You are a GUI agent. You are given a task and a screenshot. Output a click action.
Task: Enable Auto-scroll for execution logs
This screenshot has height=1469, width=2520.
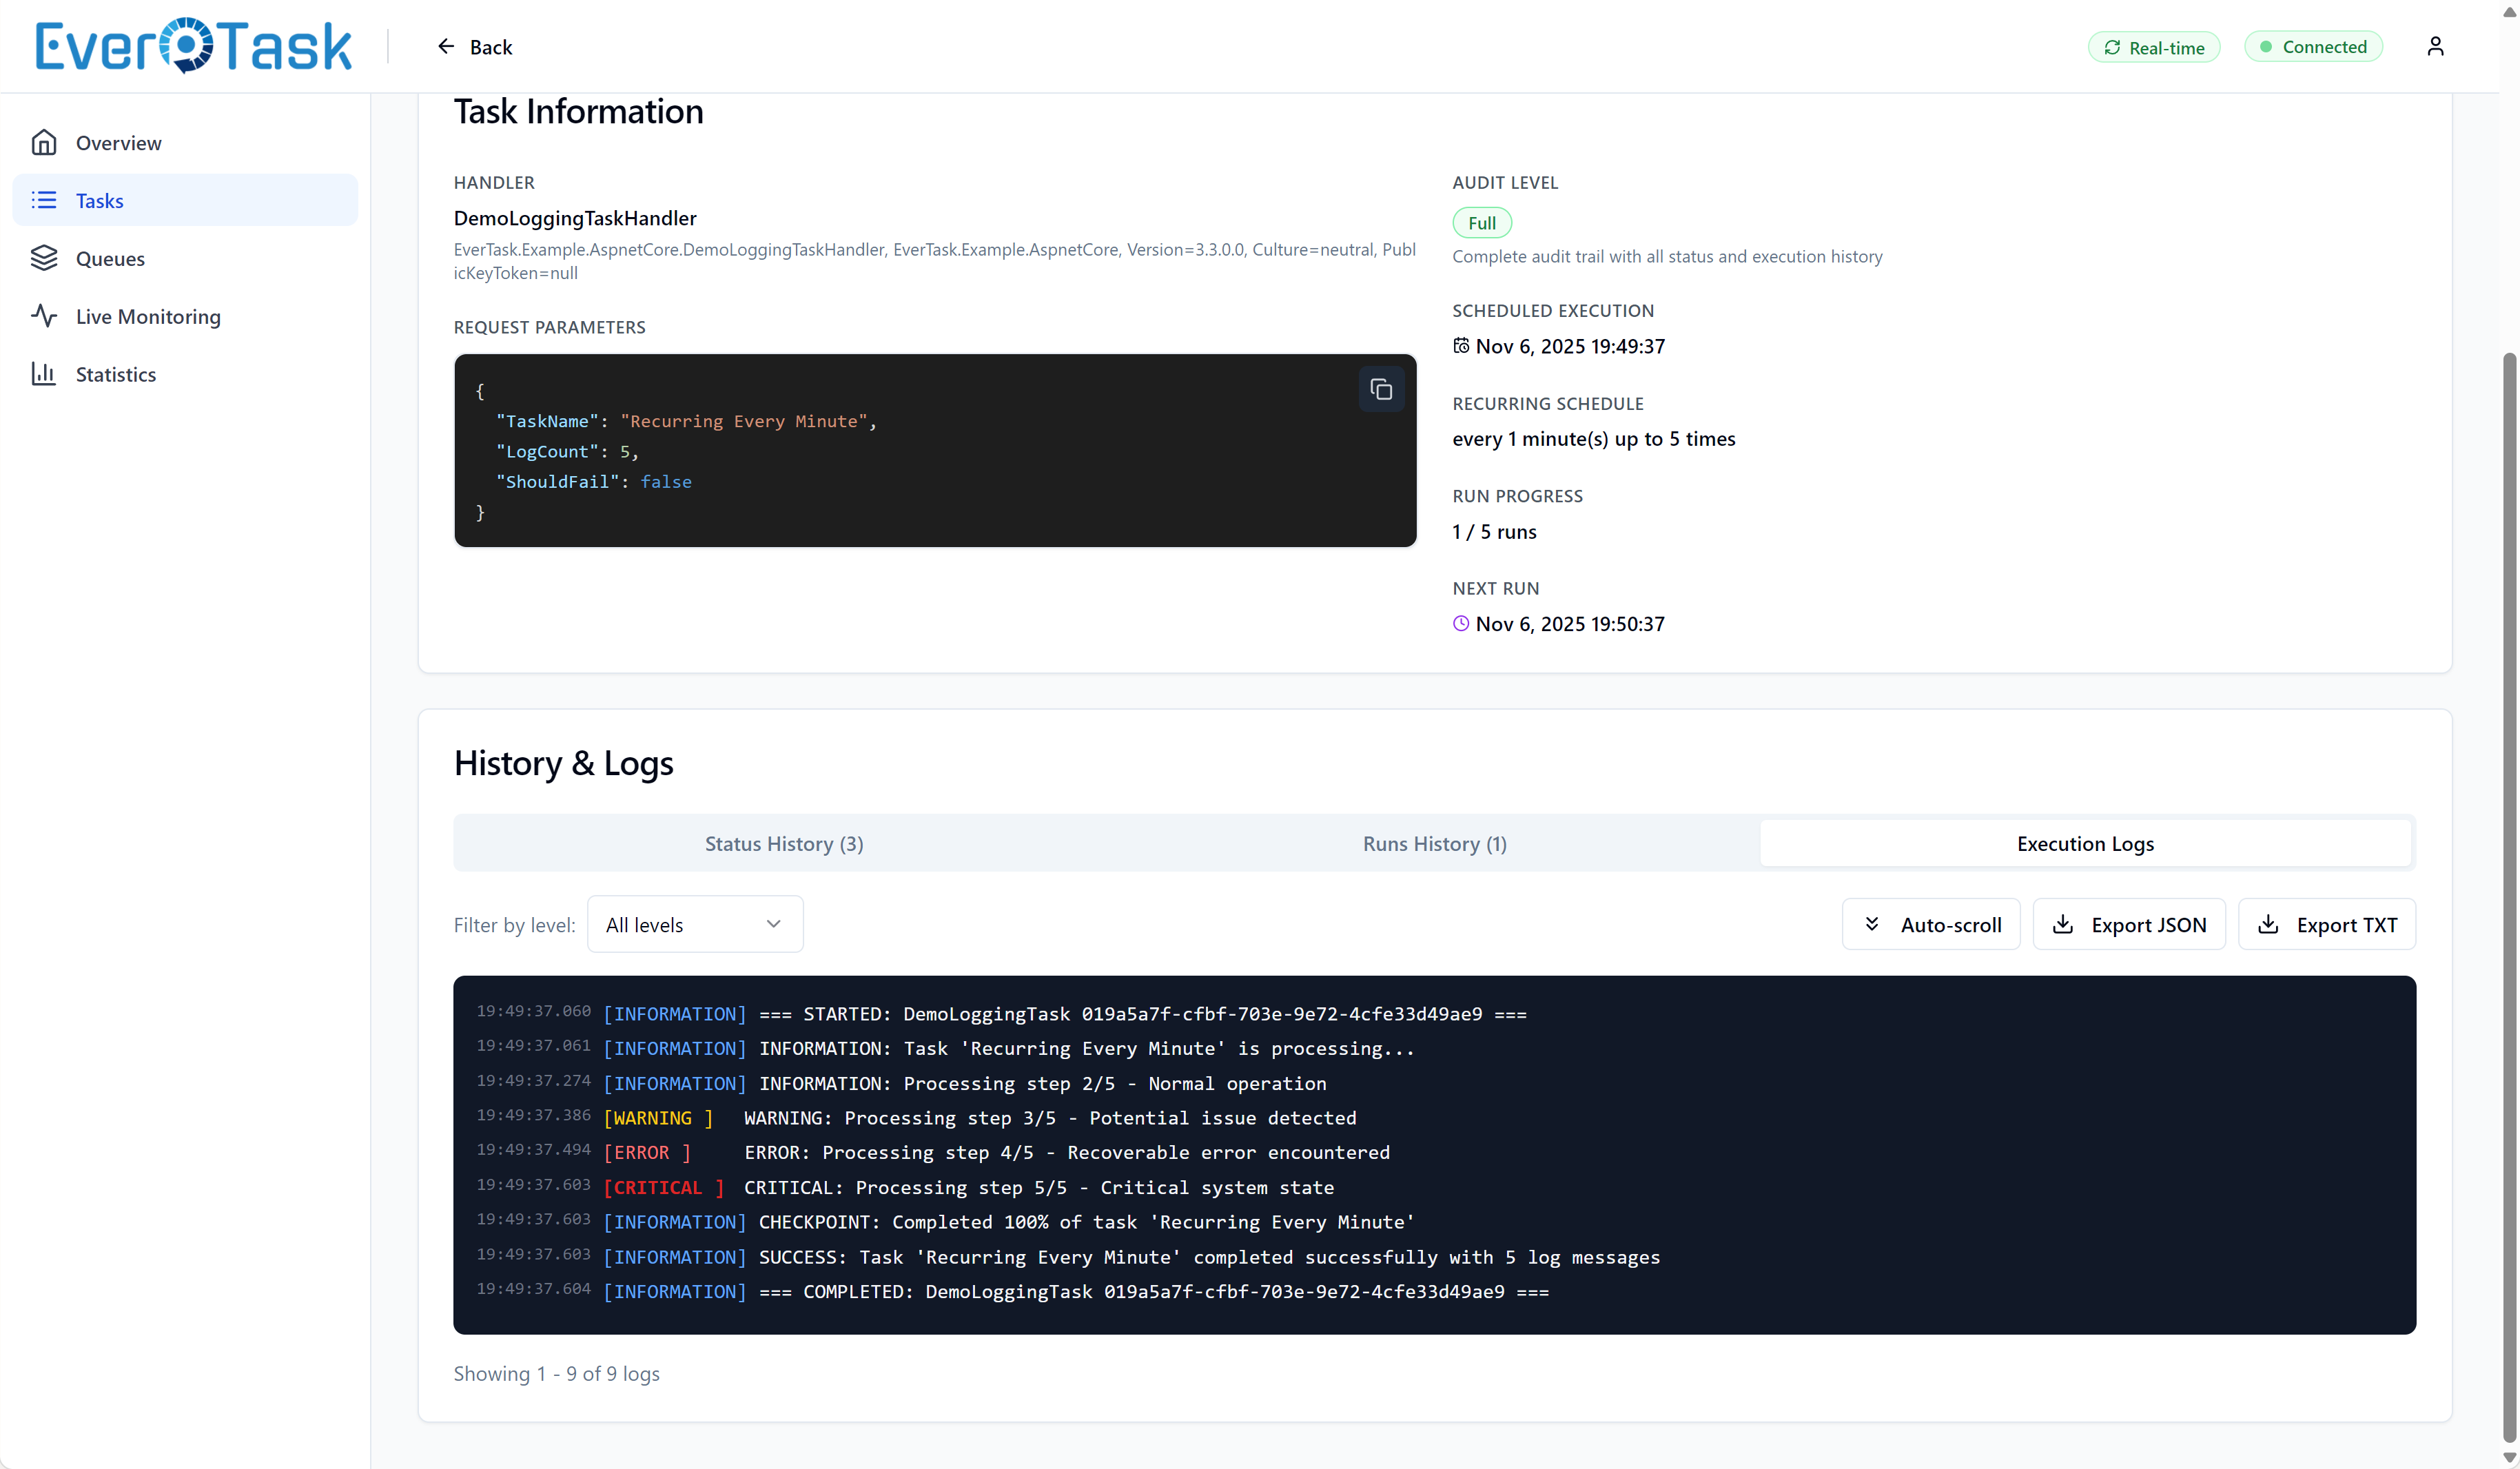pyautogui.click(x=1931, y=924)
